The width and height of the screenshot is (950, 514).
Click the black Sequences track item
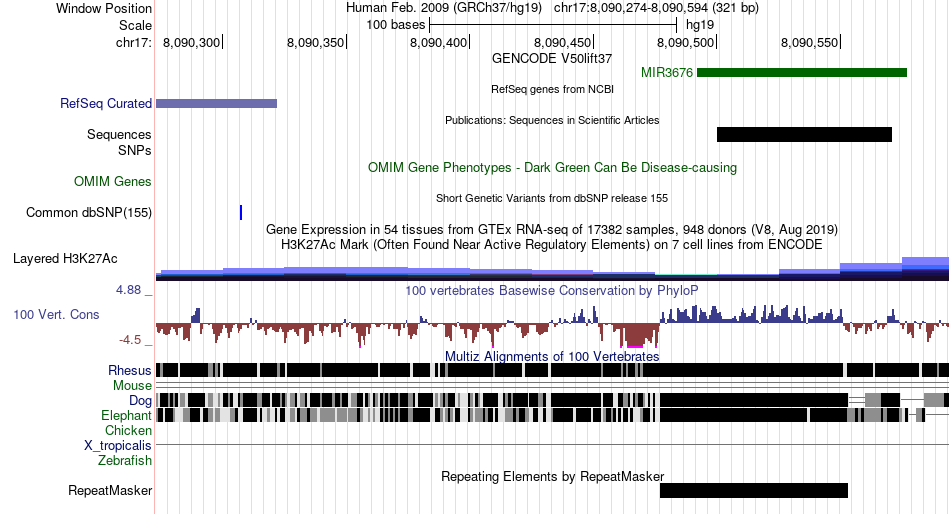click(804, 135)
